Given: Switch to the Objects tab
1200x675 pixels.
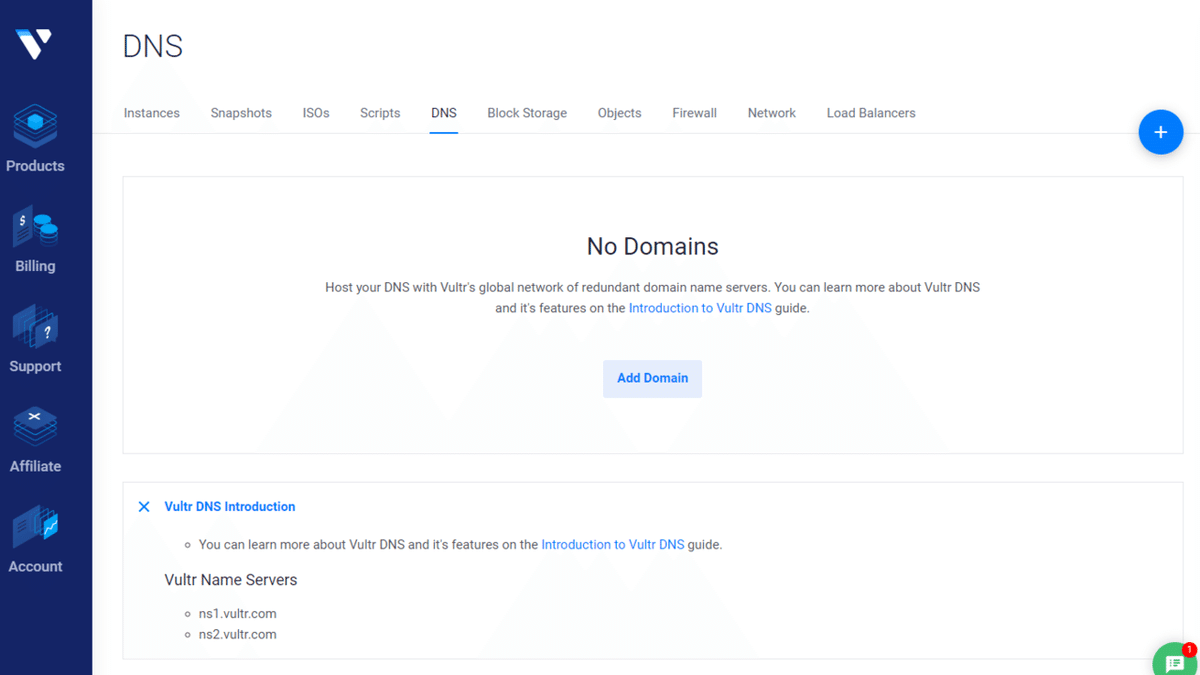Looking at the screenshot, I should [x=620, y=113].
